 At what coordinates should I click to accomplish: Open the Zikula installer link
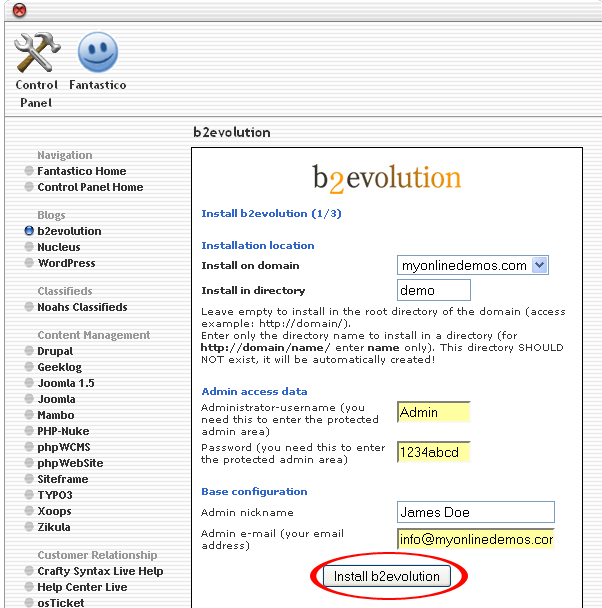(54, 527)
